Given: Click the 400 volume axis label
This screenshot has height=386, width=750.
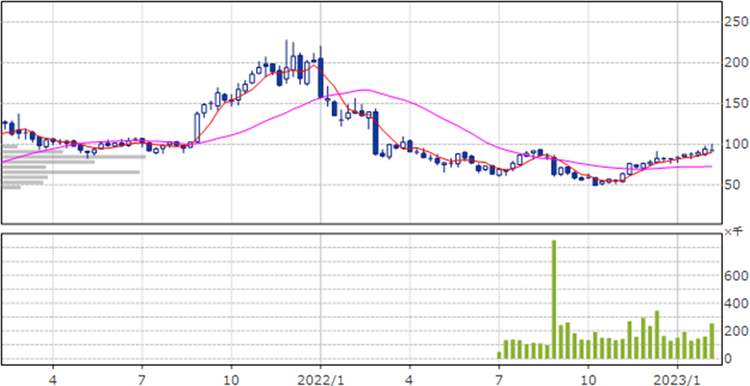Looking at the screenshot, I should 735,303.
